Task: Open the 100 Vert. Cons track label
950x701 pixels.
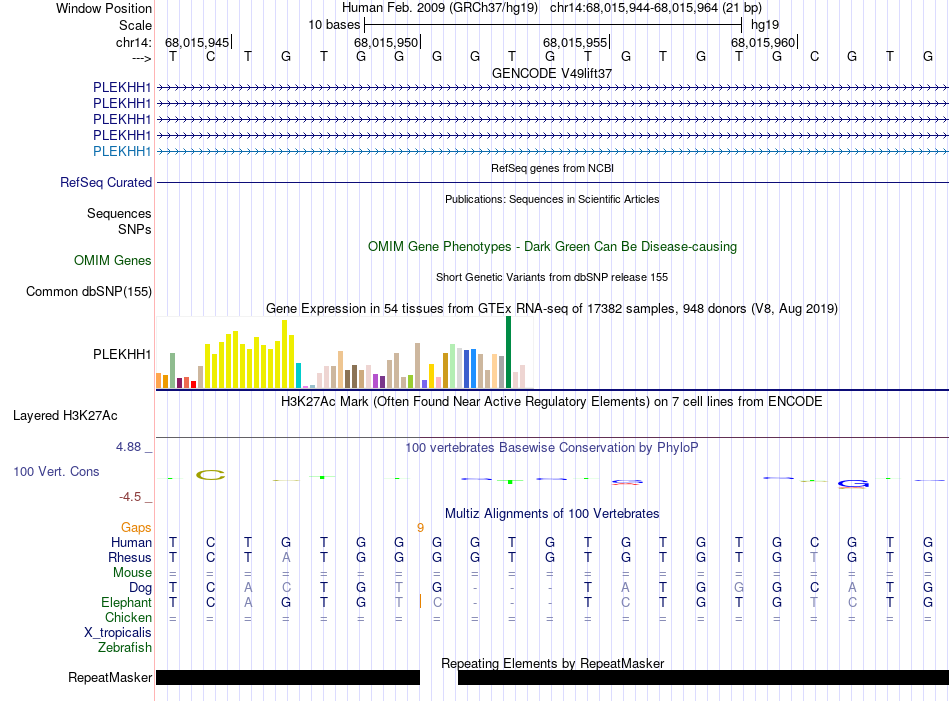Action: click(x=55, y=471)
